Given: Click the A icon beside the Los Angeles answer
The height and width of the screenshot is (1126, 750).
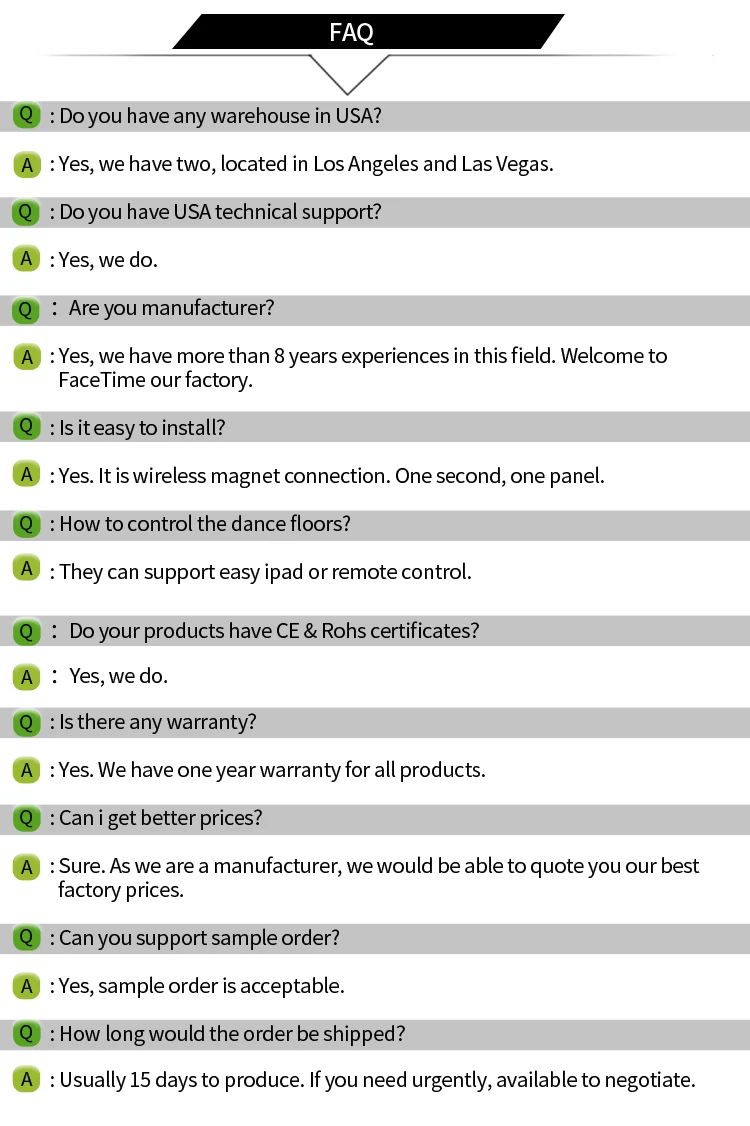Looking at the screenshot, I should pyautogui.click(x=26, y=164).
